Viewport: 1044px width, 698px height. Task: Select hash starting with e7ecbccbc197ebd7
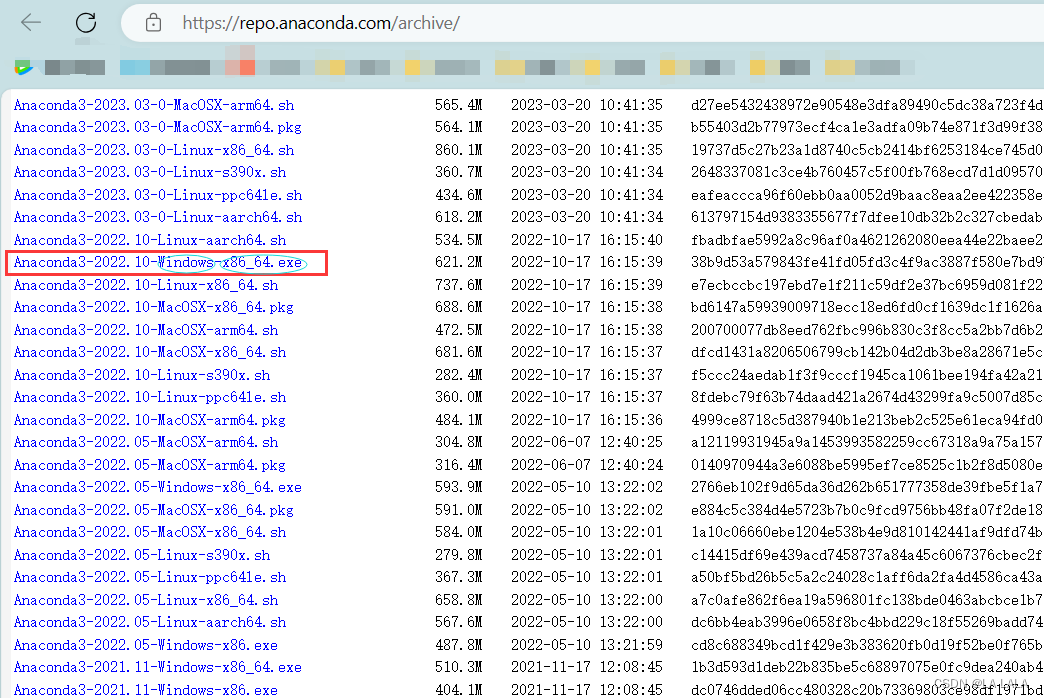(x=867, y=286)
